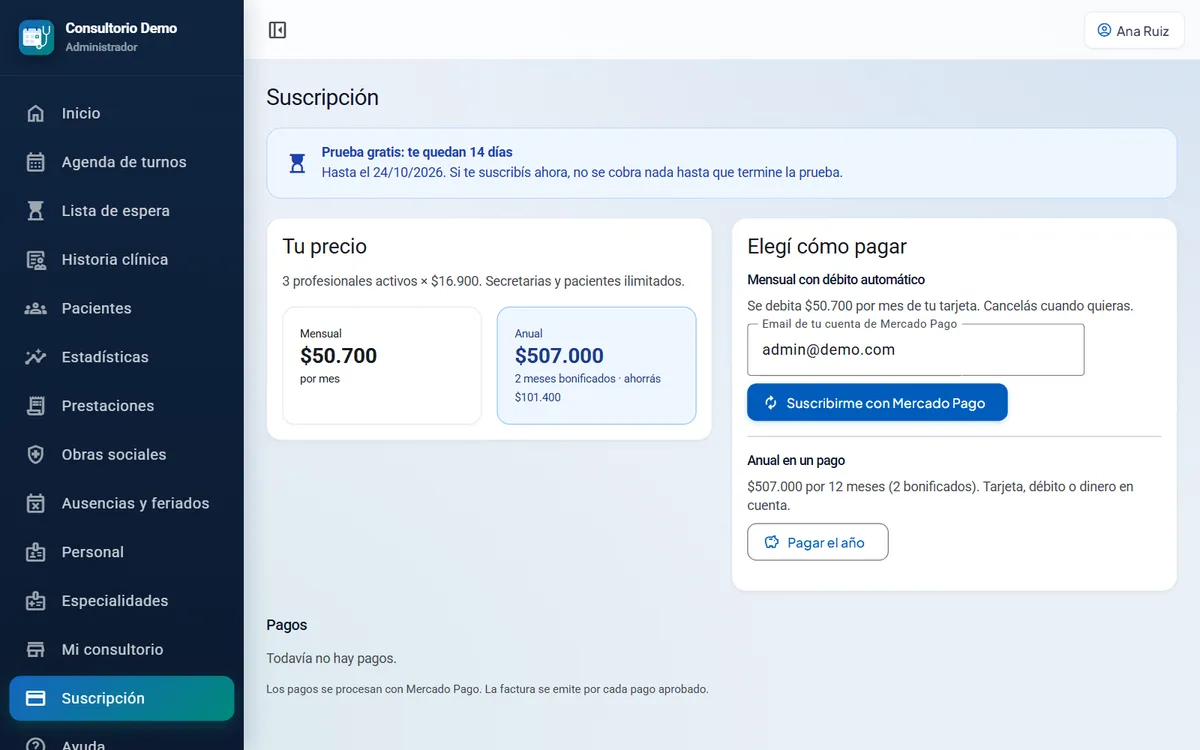The image size is (1200, 750).
Task: Click '2 meses bonificados · ahorrás $101.400' text
Action: point(588,388)
